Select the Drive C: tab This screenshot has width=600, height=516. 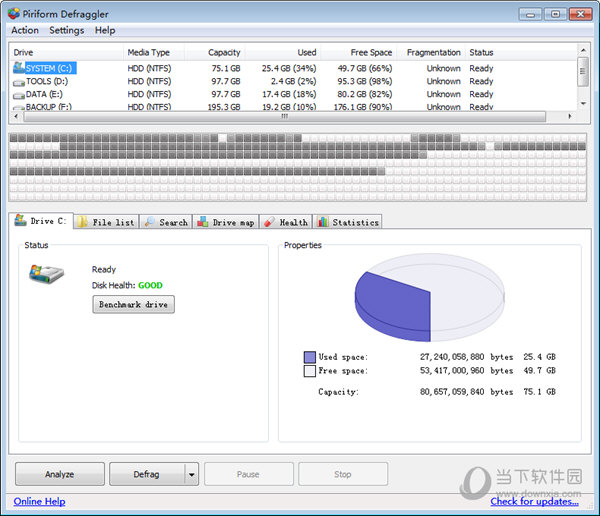(41, 221)
